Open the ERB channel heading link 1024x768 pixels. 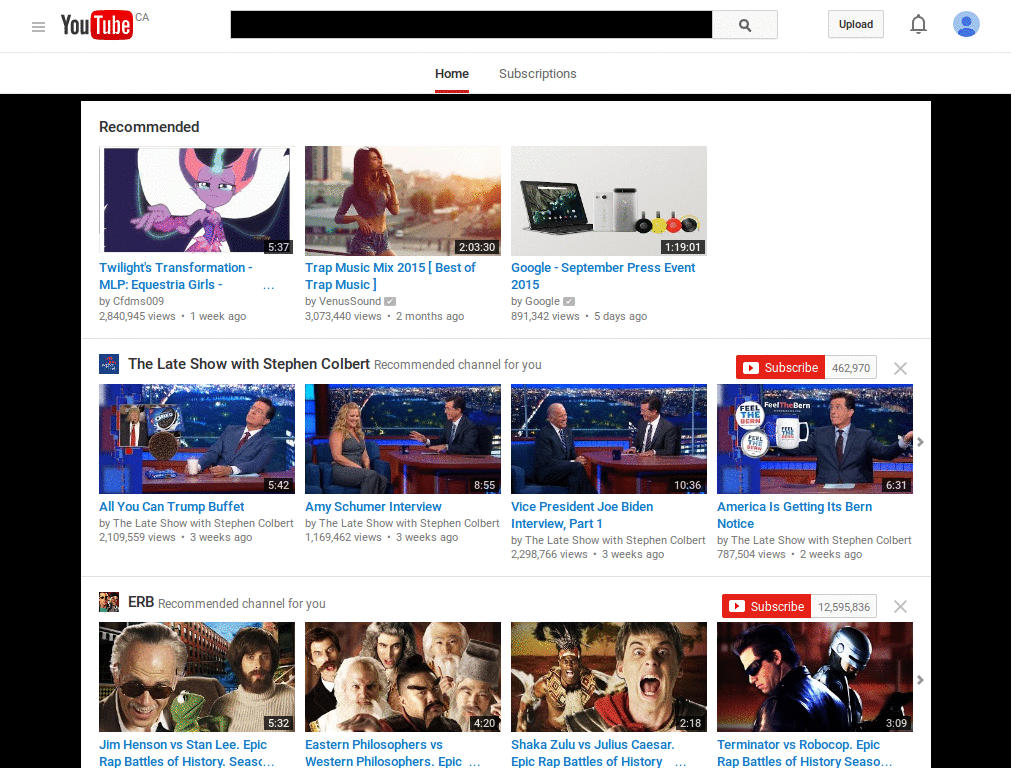click(141, 602)
